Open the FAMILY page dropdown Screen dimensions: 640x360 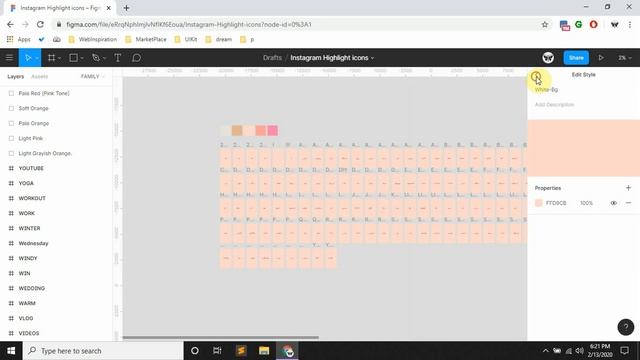tap(93, 76)
